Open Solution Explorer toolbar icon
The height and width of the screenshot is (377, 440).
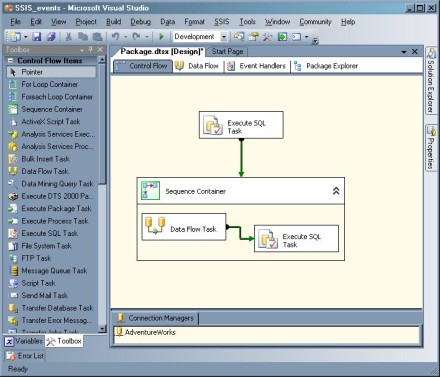[239, 36]
